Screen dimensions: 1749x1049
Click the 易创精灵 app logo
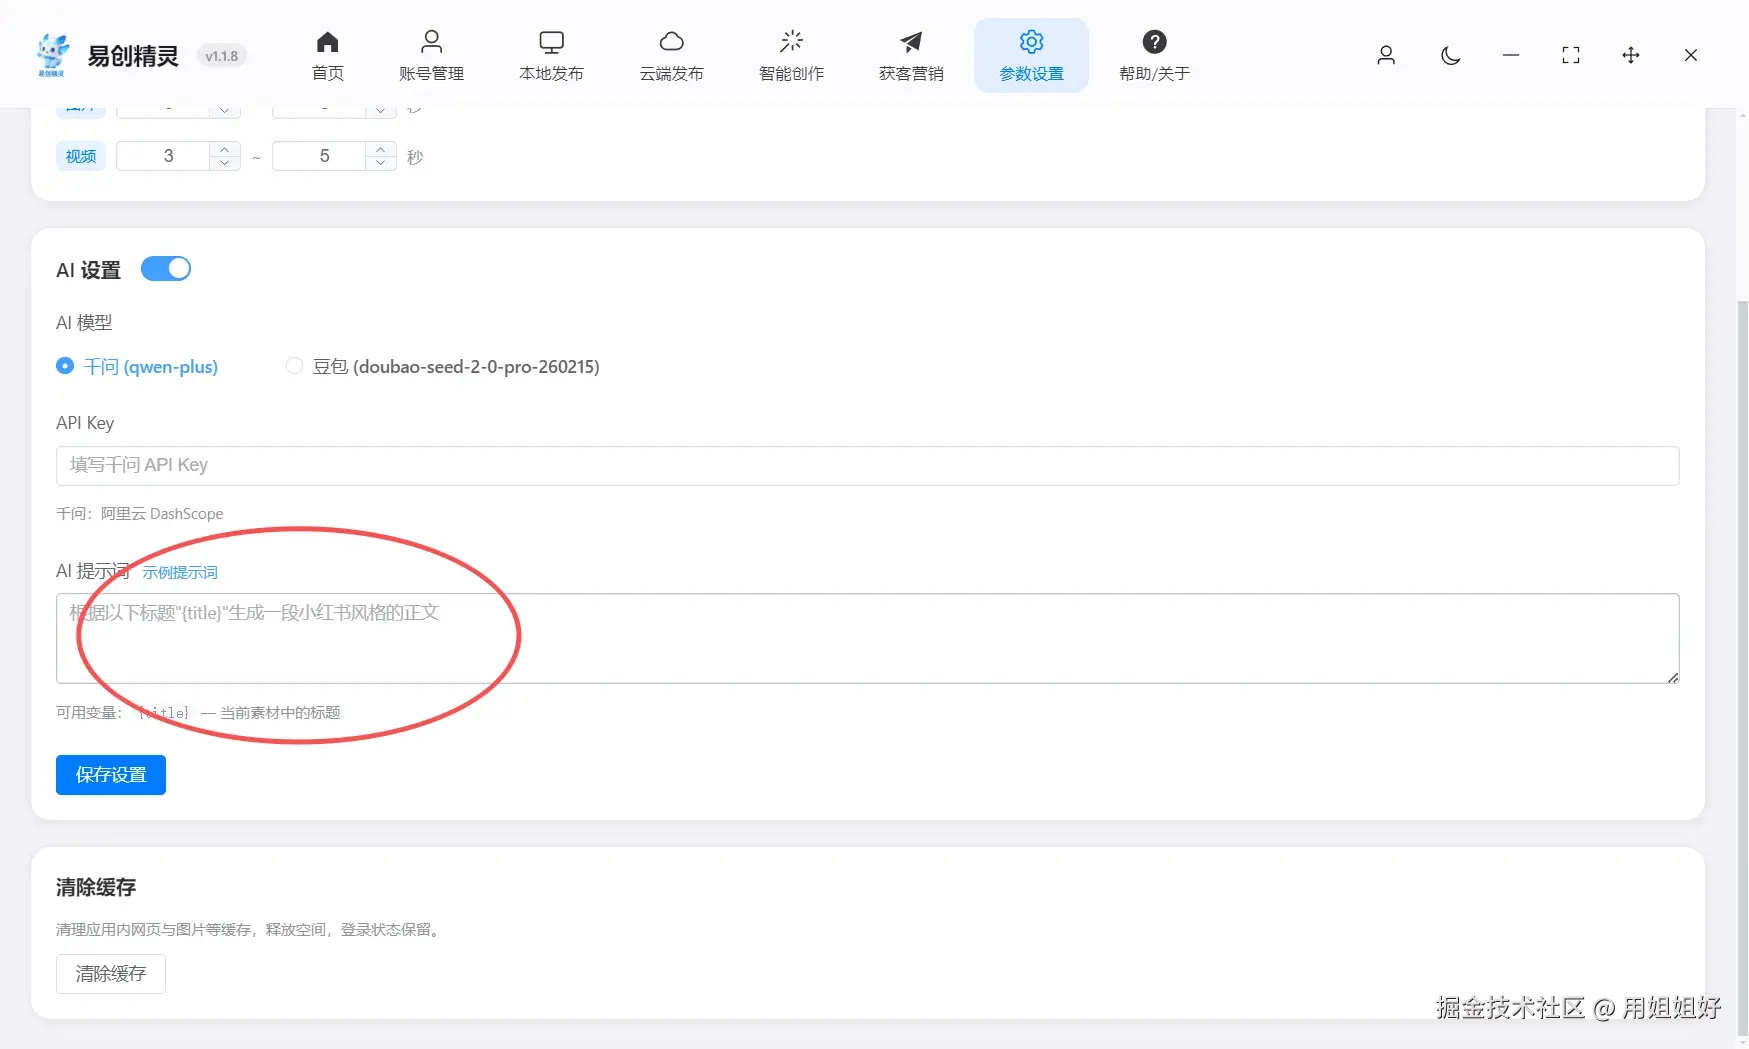[x=52, y=55]
